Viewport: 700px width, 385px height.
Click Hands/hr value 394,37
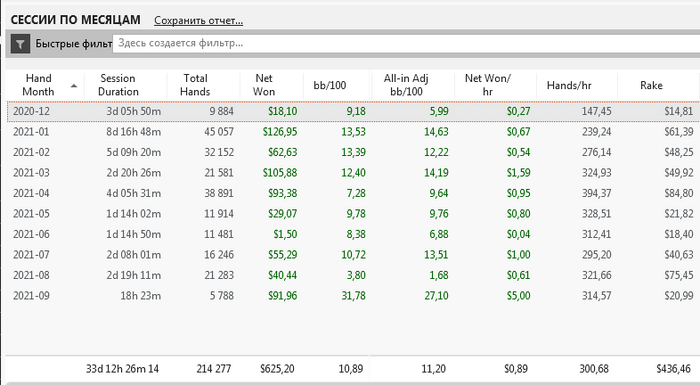coord(597,193)
